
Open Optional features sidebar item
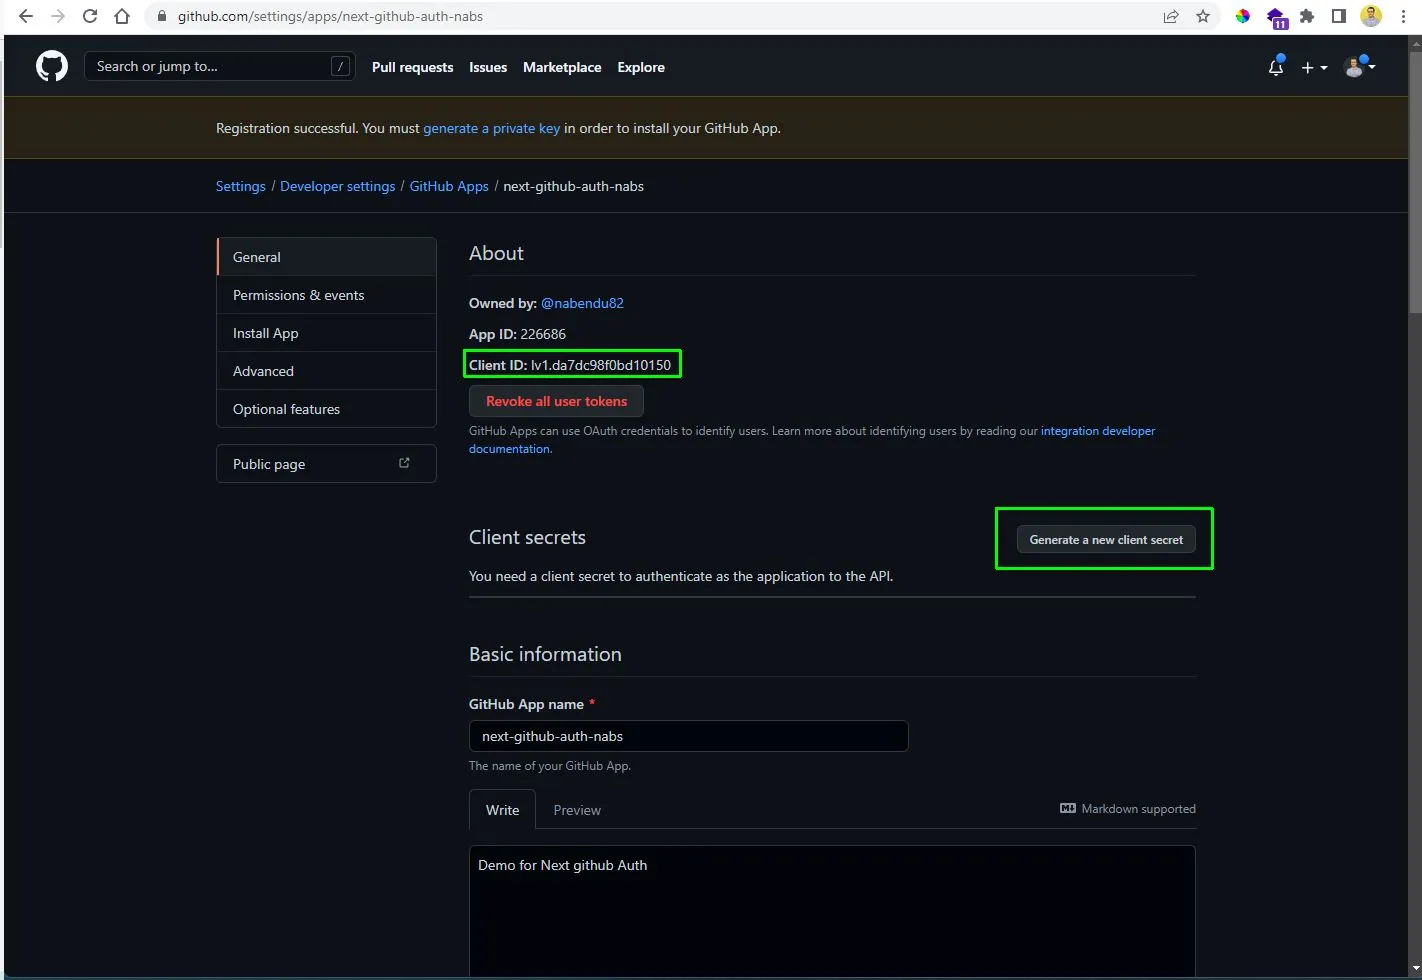pos(326,409)
